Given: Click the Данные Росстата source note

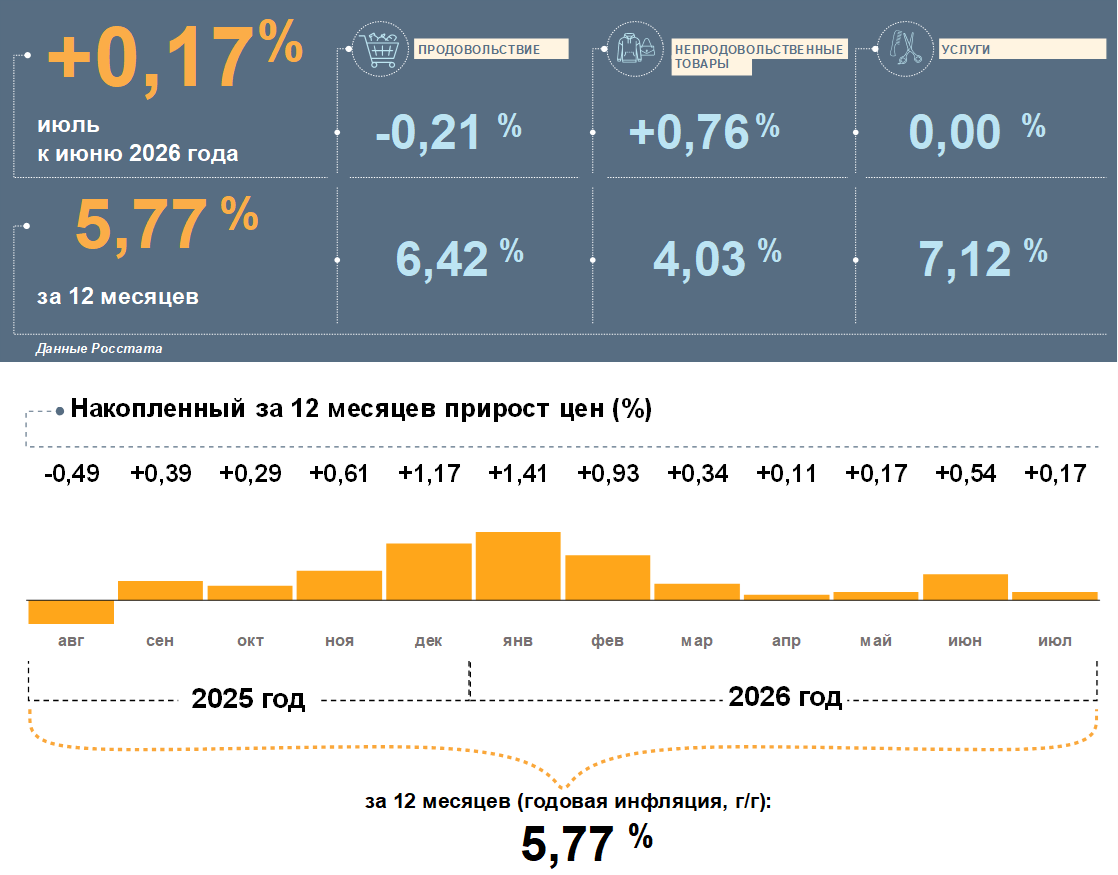Looking at the screenshot, I should [x=99, y=349].
